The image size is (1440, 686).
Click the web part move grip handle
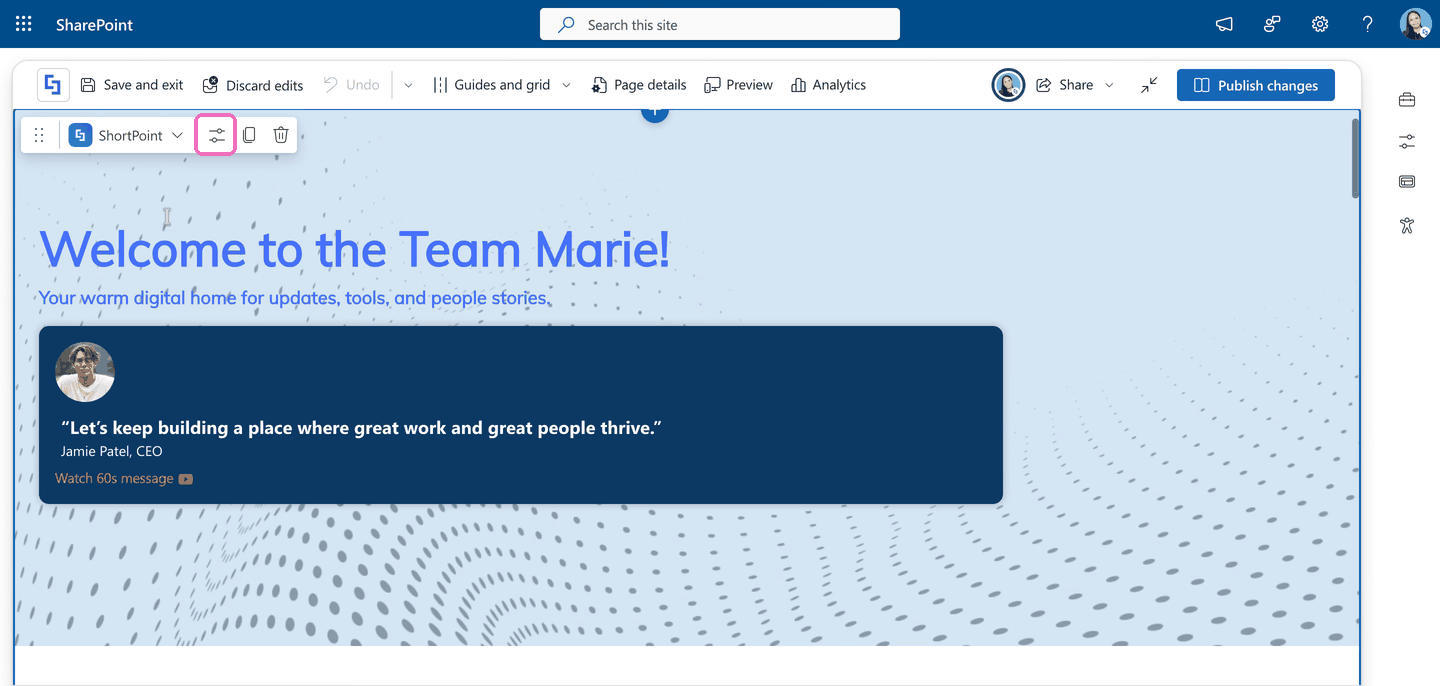click(39, 135)
